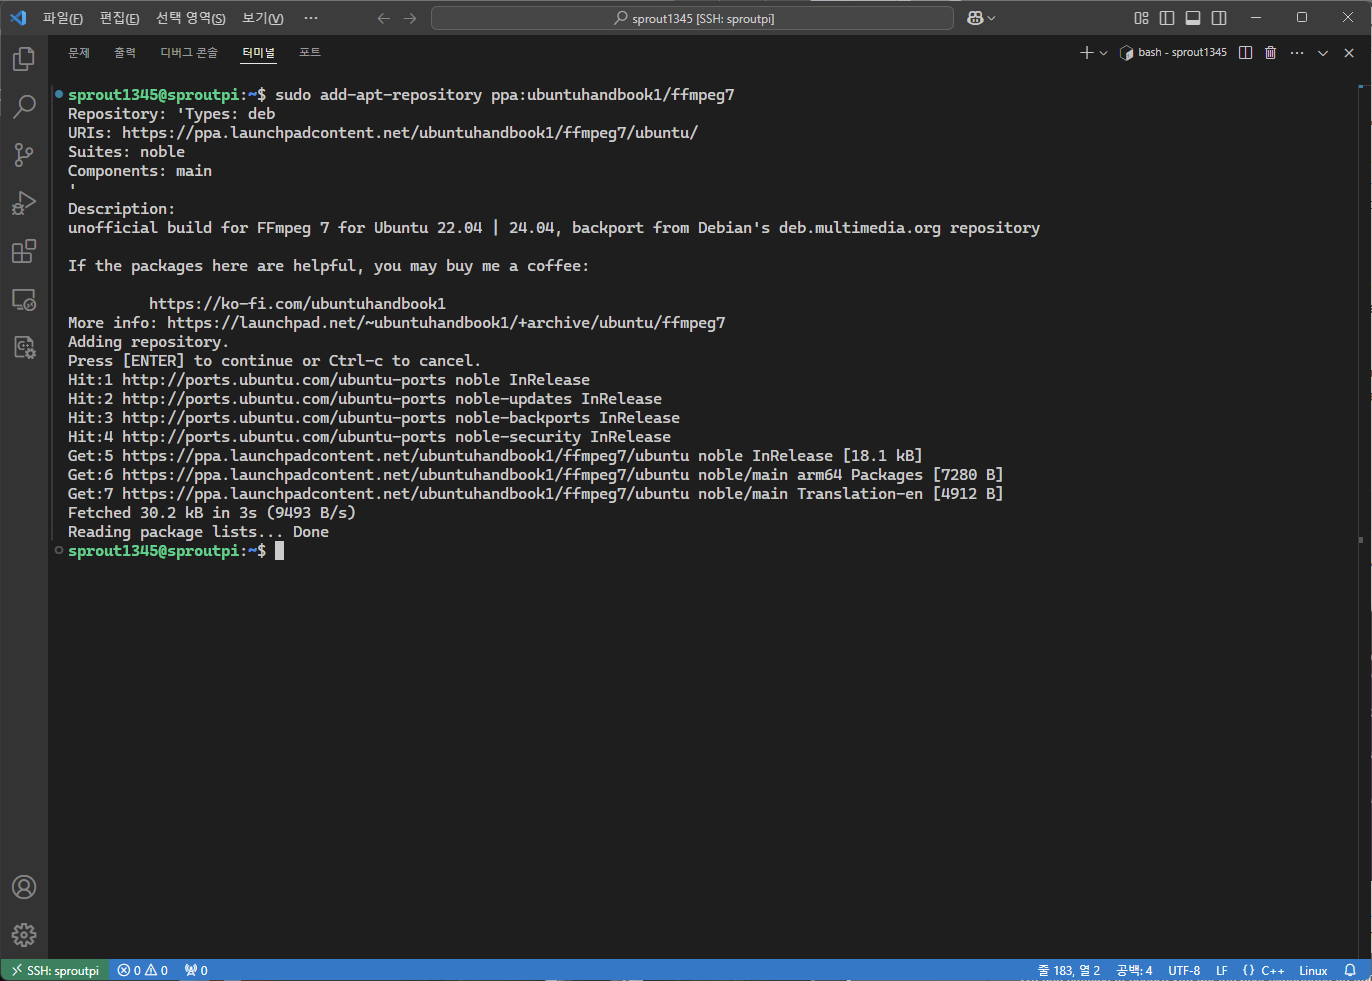Open the C++ file-with-gear view in activity bar
Image resolution: width=1372 pixels, height=981 pixels.
tap(24, 347)
